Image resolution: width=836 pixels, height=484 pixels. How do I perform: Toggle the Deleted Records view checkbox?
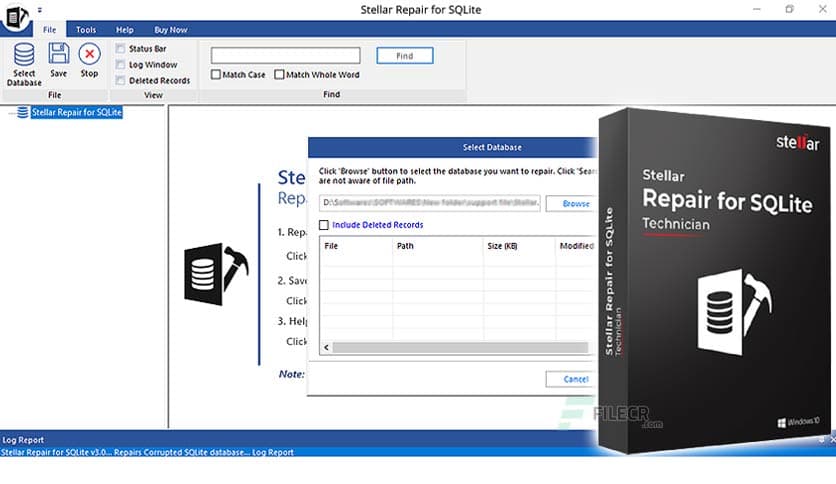[x=120, y=80]
